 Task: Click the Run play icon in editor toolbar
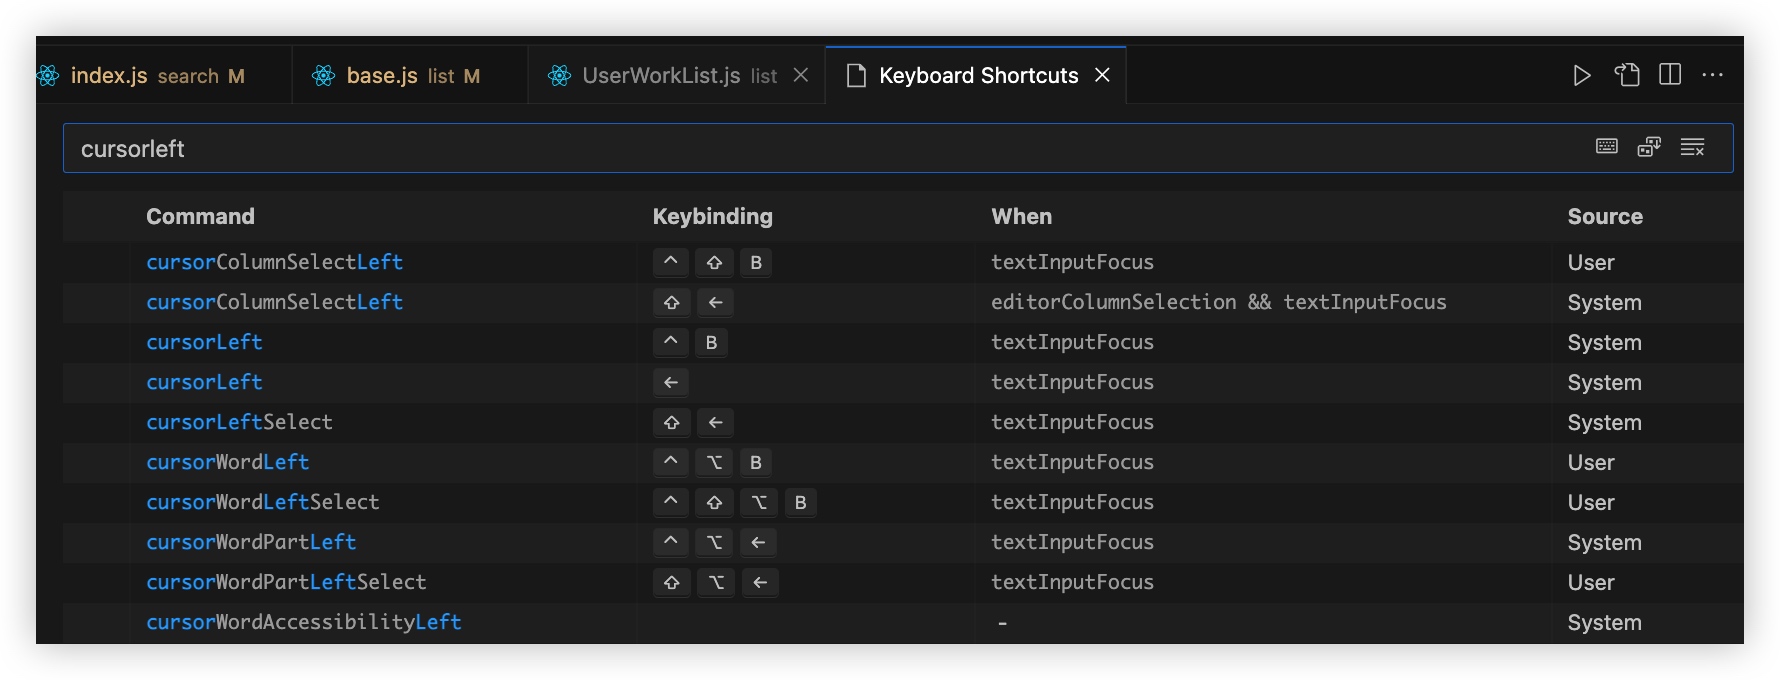[1581, 76]
